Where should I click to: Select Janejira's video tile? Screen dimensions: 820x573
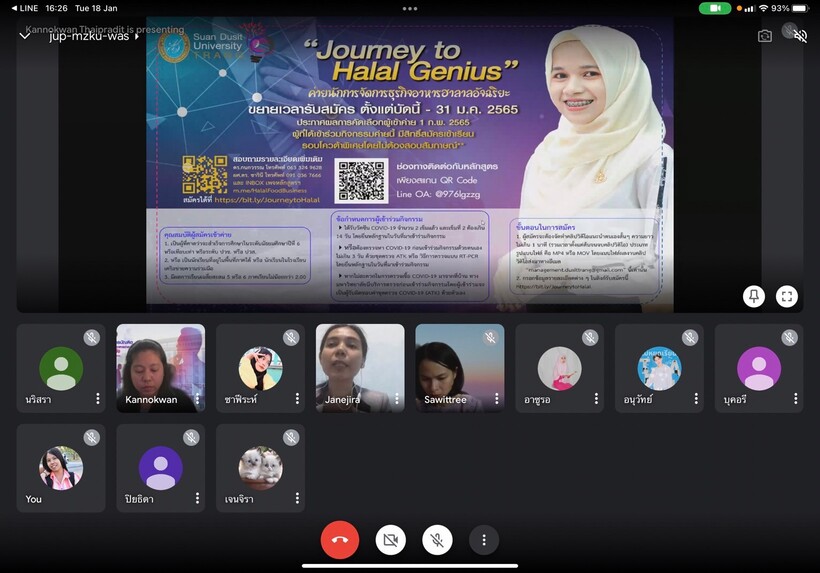(x=360, y=368)
